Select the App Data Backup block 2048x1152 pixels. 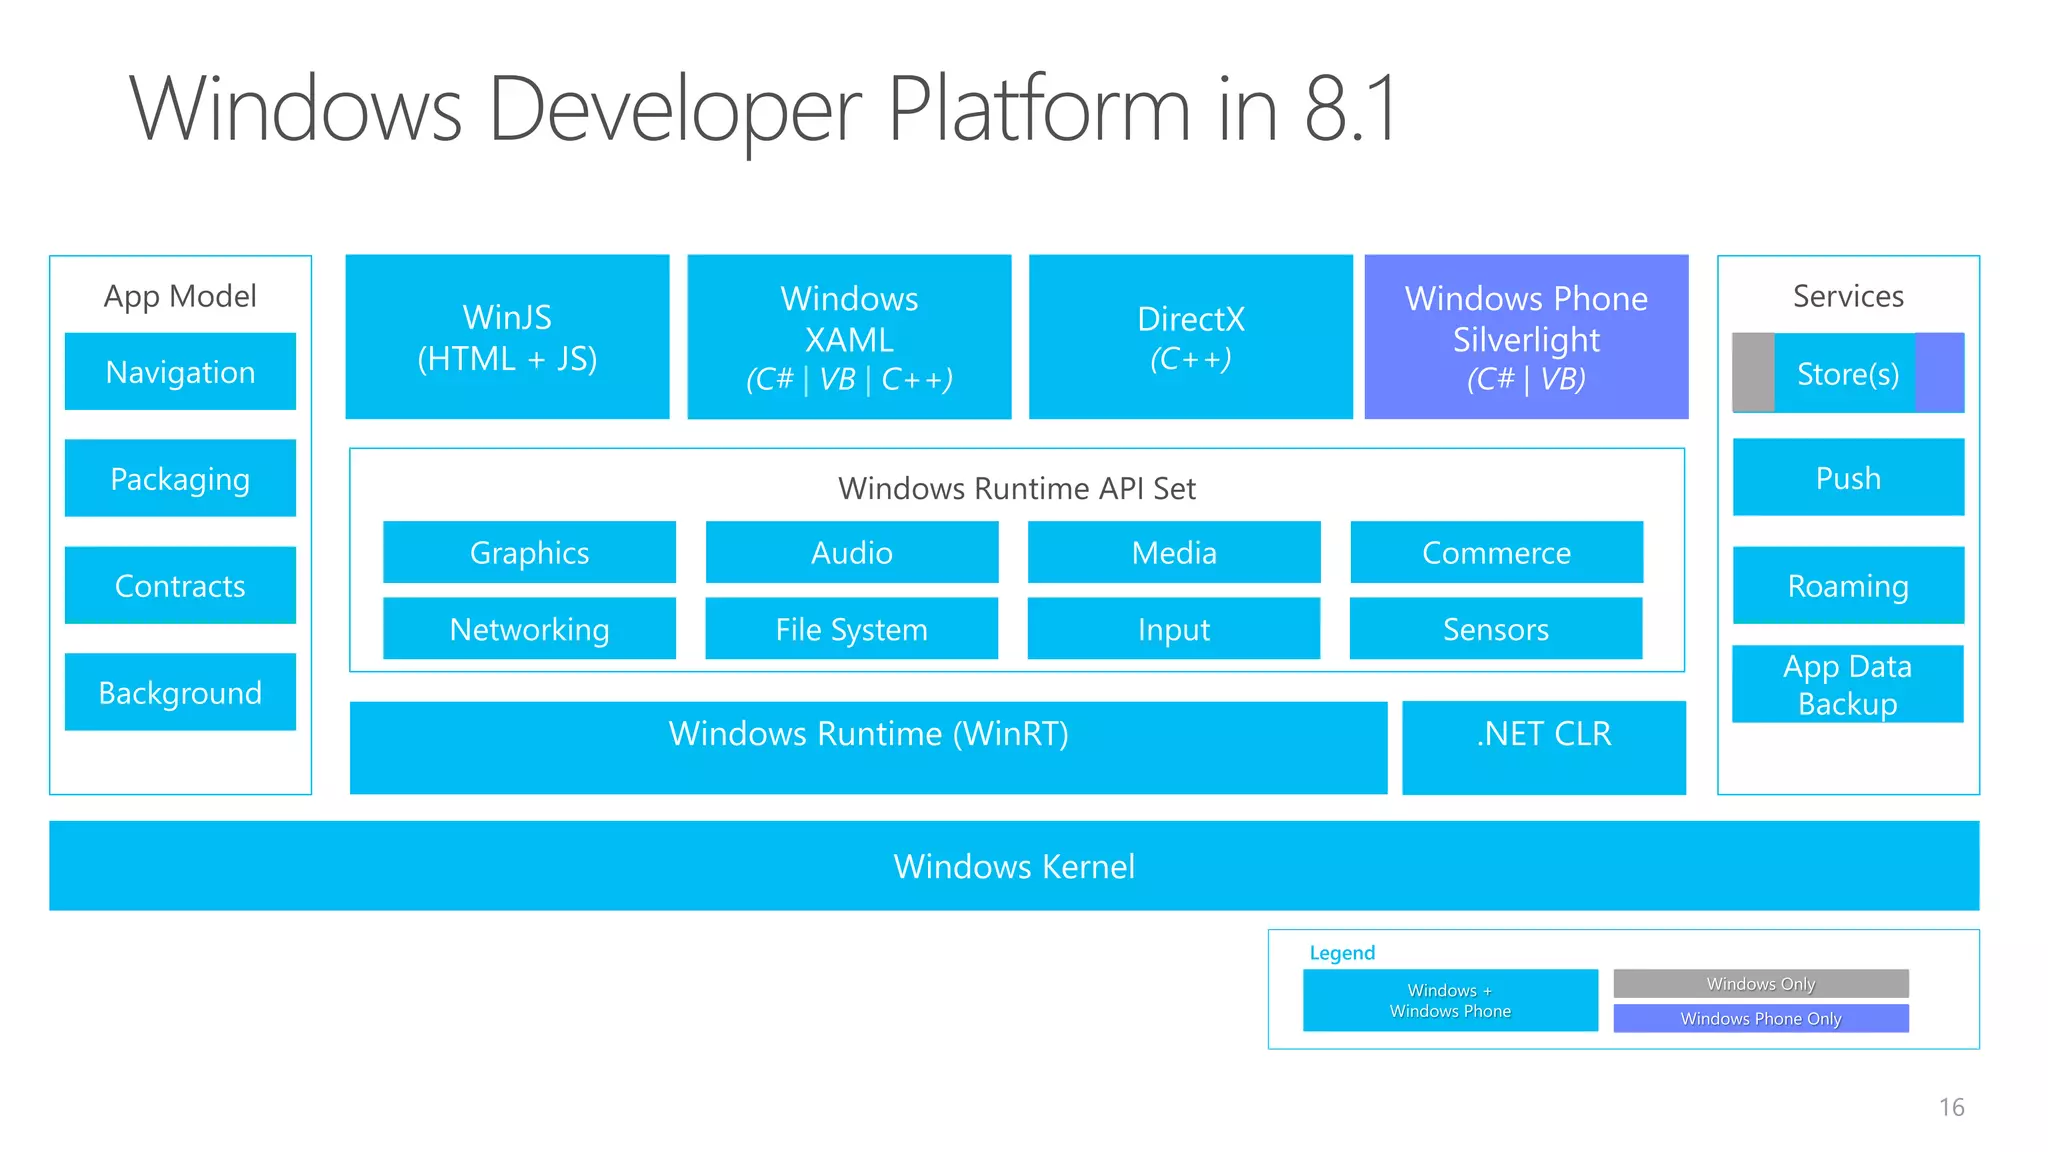click(1847, 684)
